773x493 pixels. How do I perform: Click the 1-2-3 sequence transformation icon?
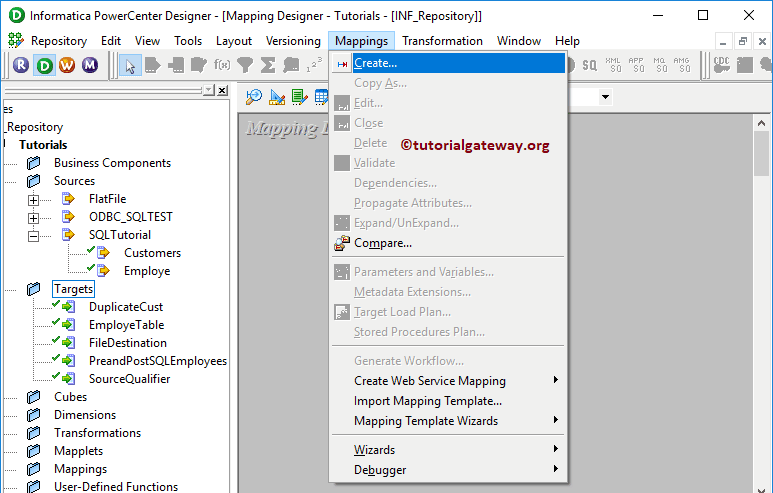point(314,65)
